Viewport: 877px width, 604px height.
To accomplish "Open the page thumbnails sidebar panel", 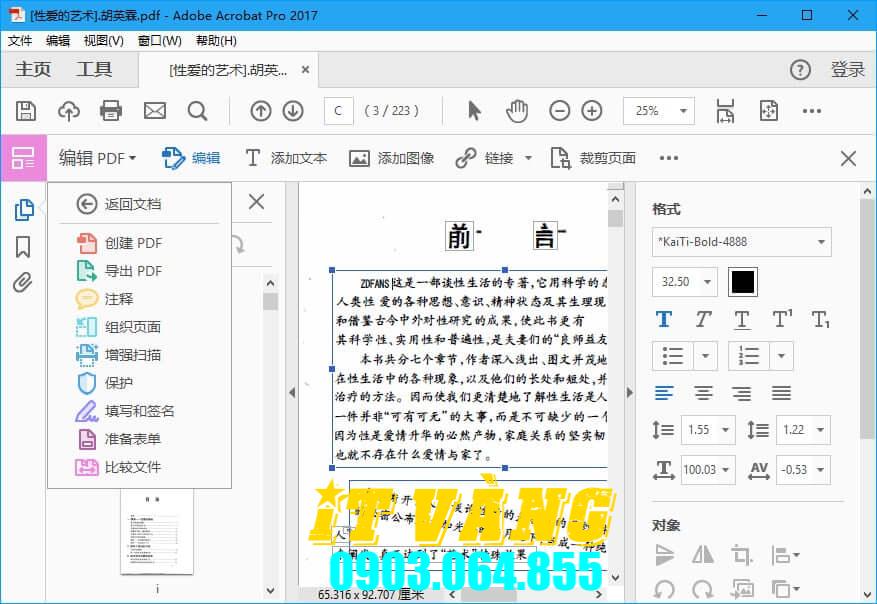I will [23, 211].
